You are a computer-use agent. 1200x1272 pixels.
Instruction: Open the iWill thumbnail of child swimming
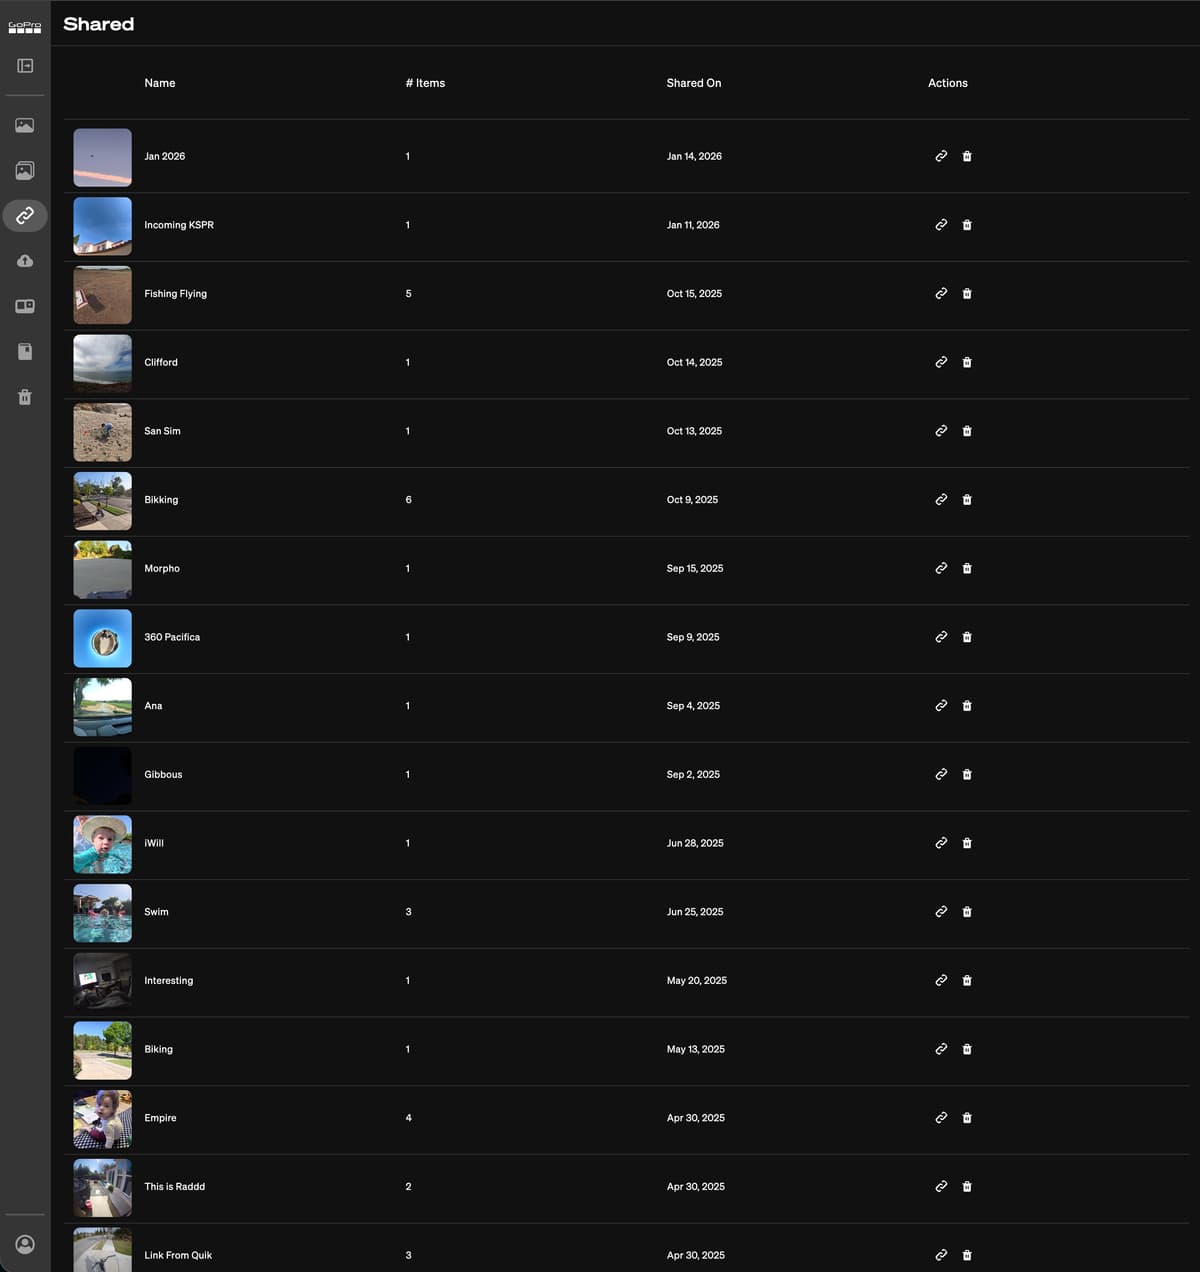(x=103, y=844)
